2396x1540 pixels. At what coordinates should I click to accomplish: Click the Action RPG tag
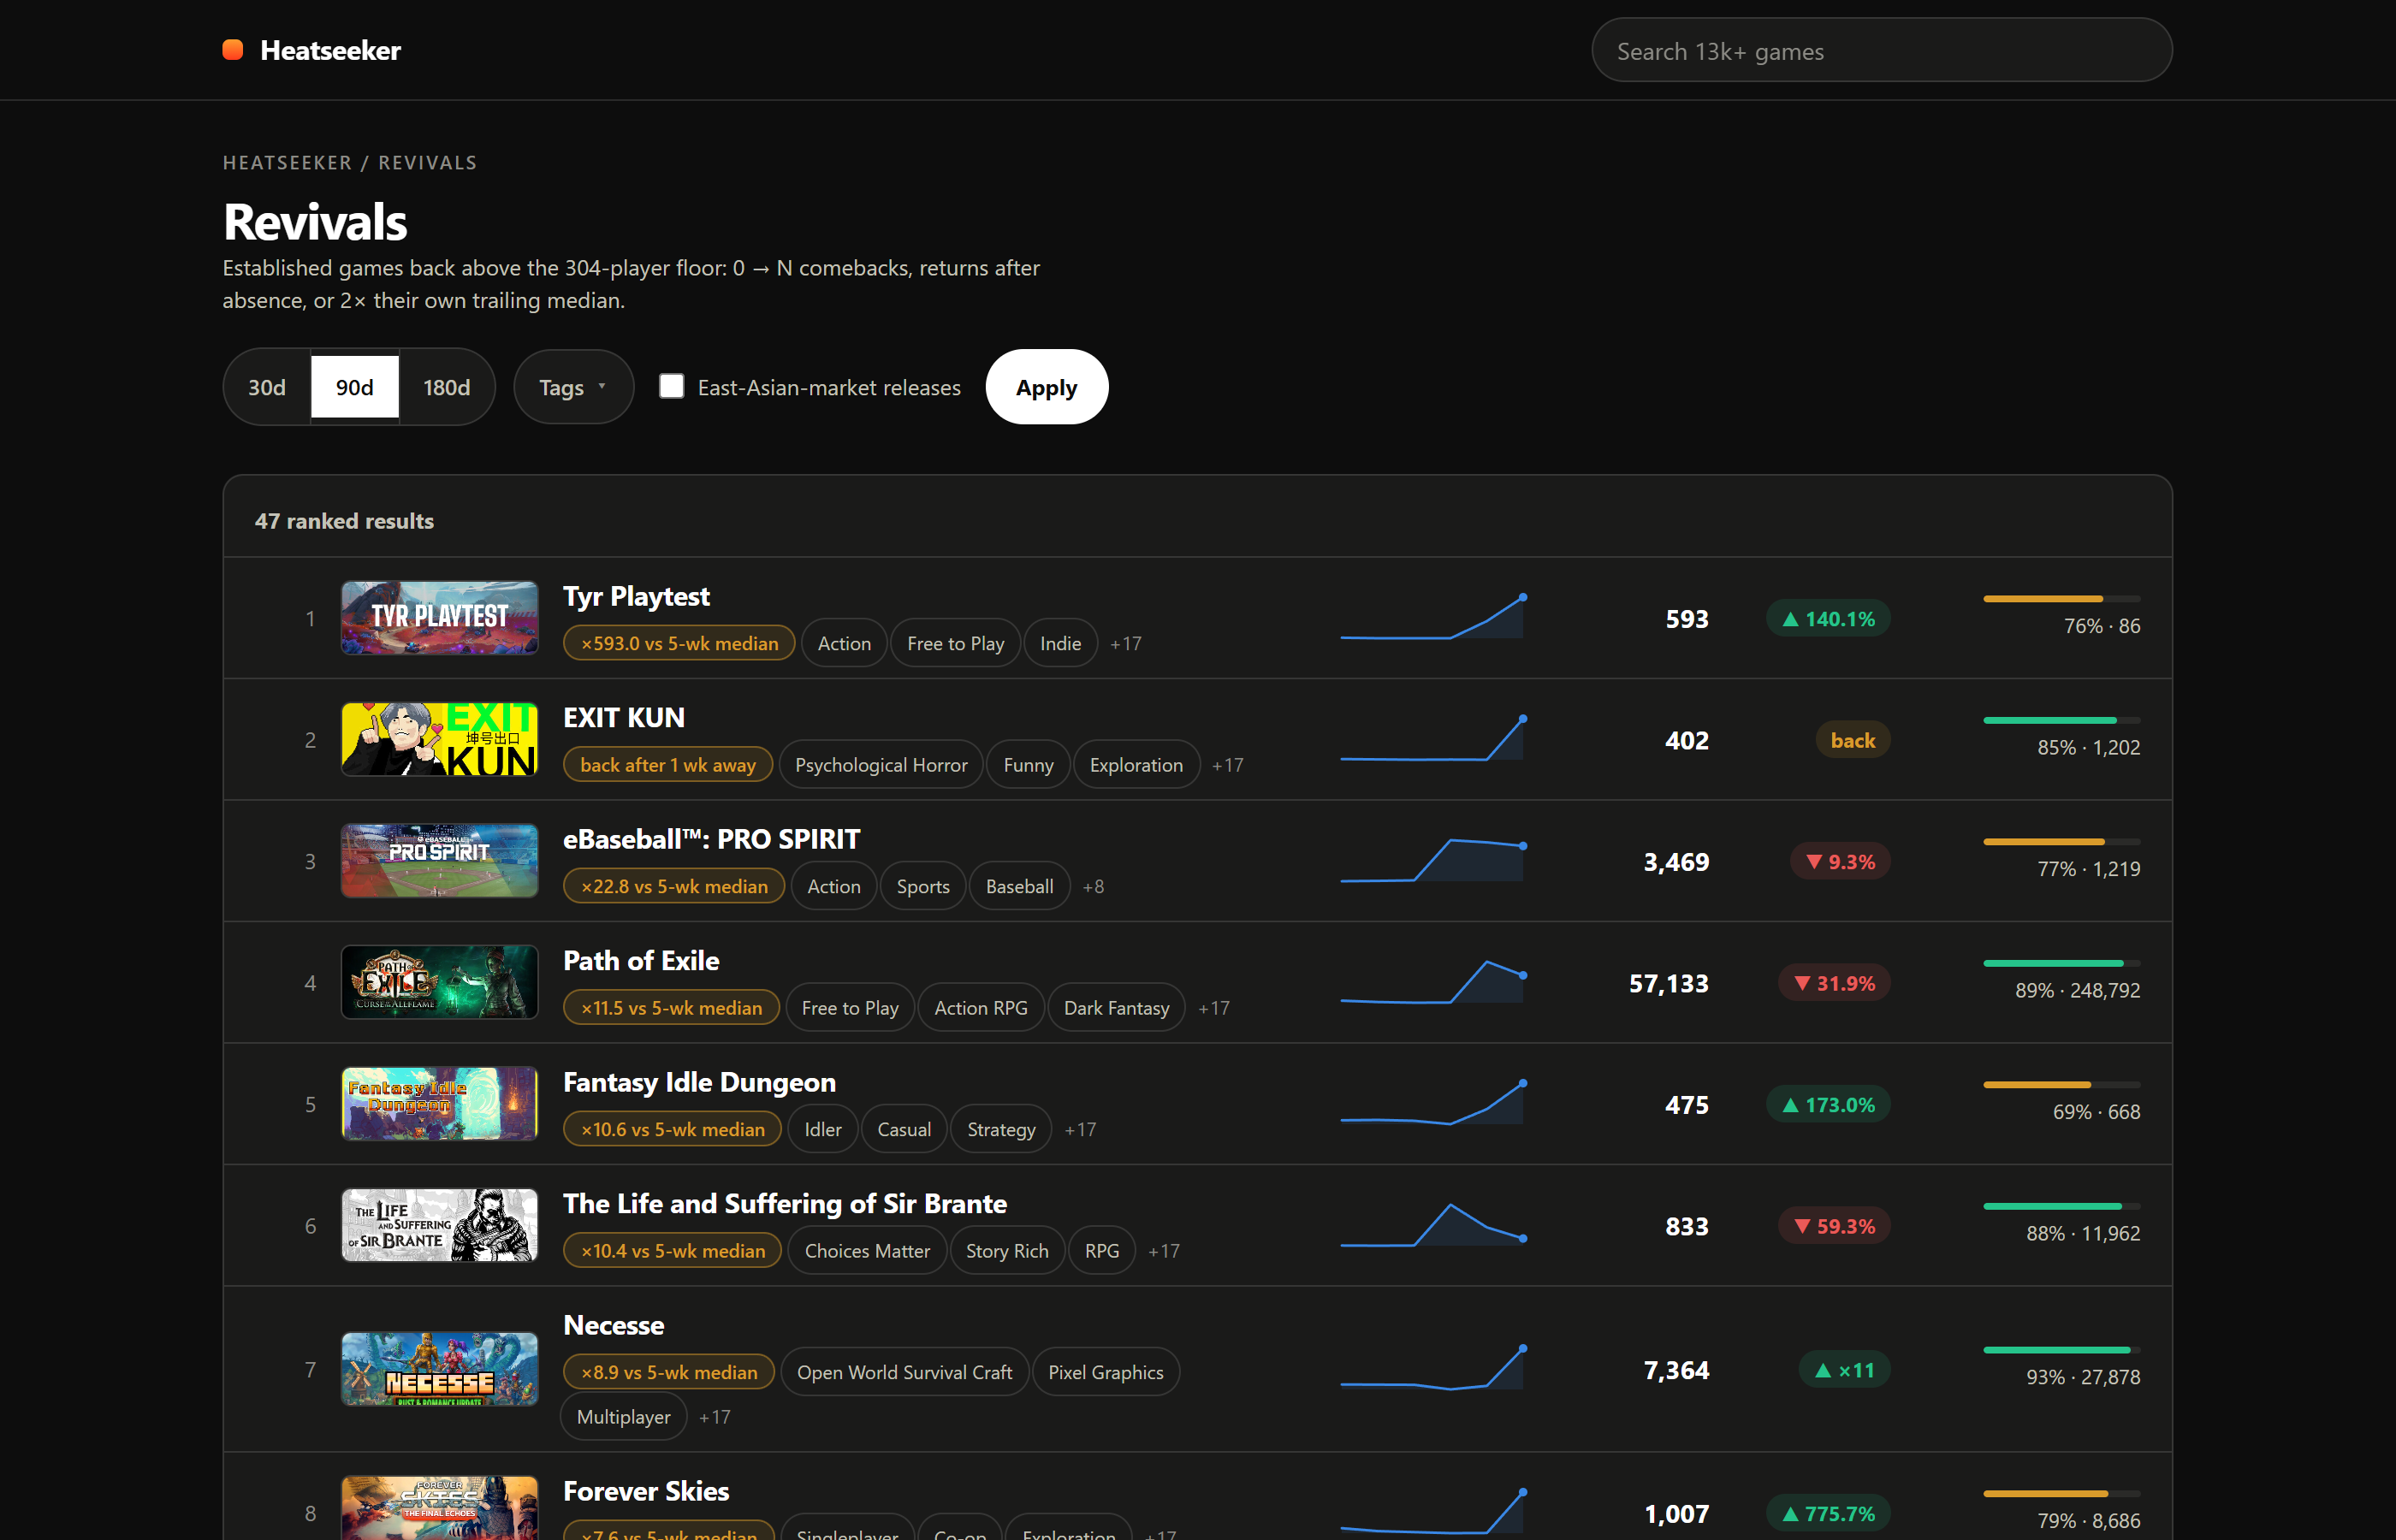(x=980, y=1008)
